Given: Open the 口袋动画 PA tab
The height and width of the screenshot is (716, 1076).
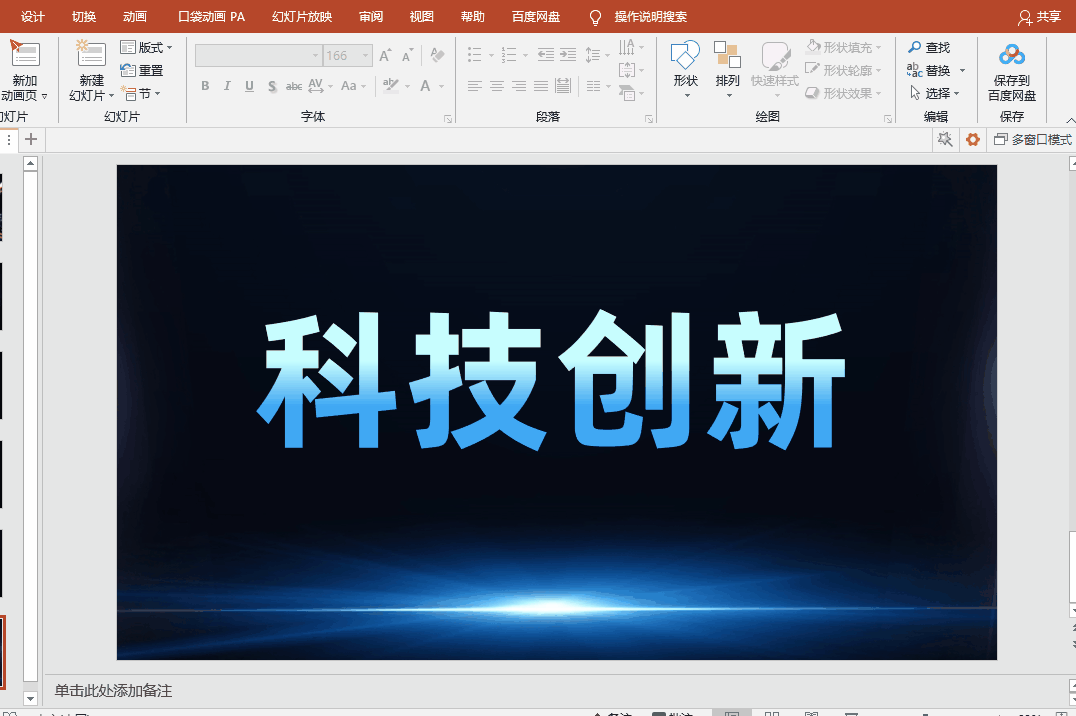Looking at the screenshot, I should (x=211, y=16).
